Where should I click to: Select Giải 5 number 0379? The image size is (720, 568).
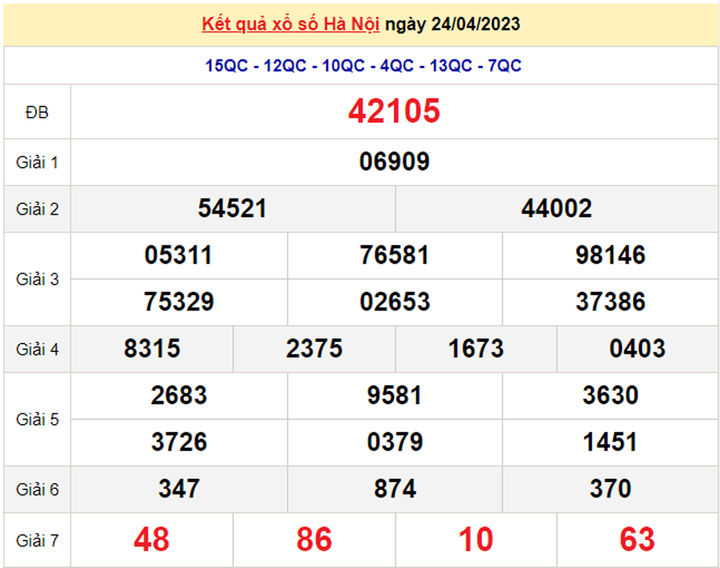pos(394,442)
